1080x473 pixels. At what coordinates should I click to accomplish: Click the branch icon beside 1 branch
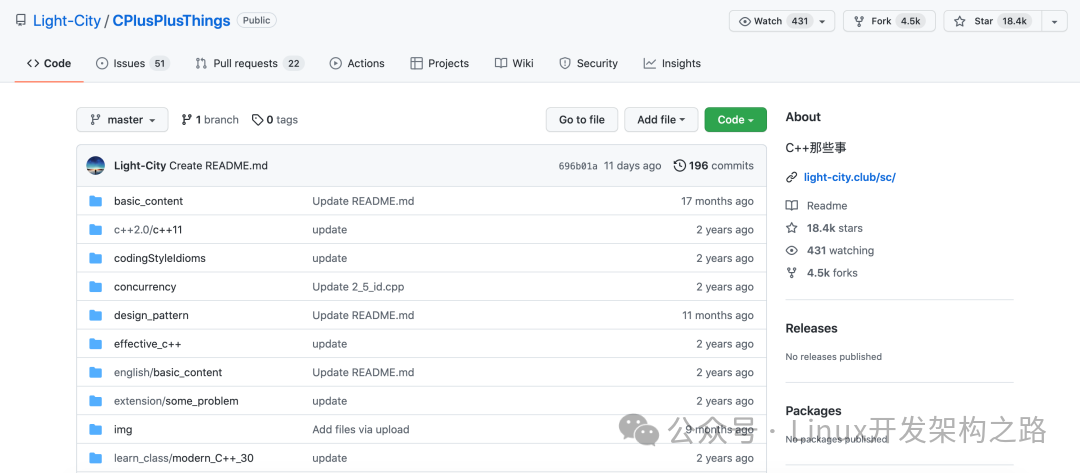tap(187, 120)
